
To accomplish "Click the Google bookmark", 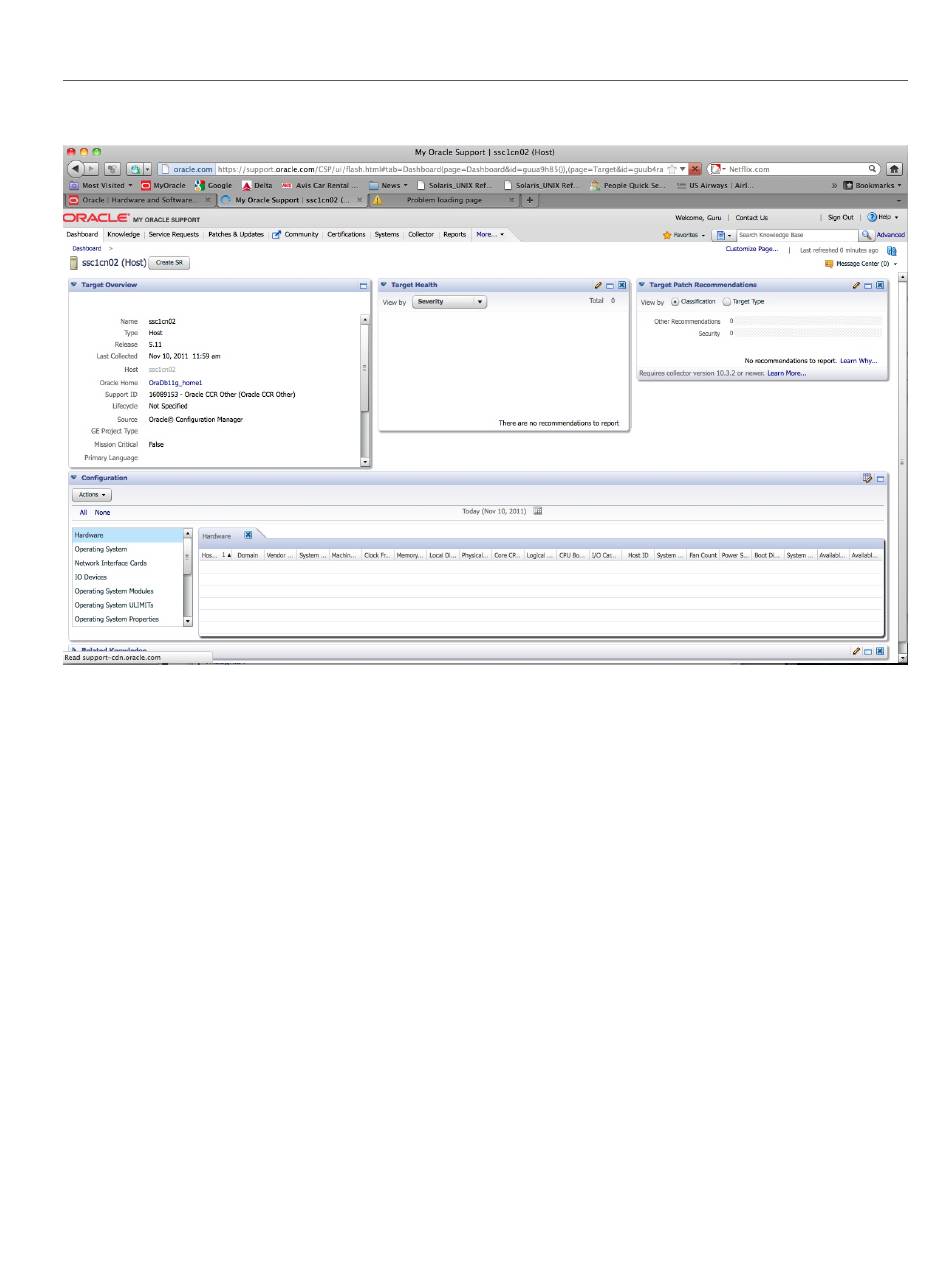I will (213, 185).
